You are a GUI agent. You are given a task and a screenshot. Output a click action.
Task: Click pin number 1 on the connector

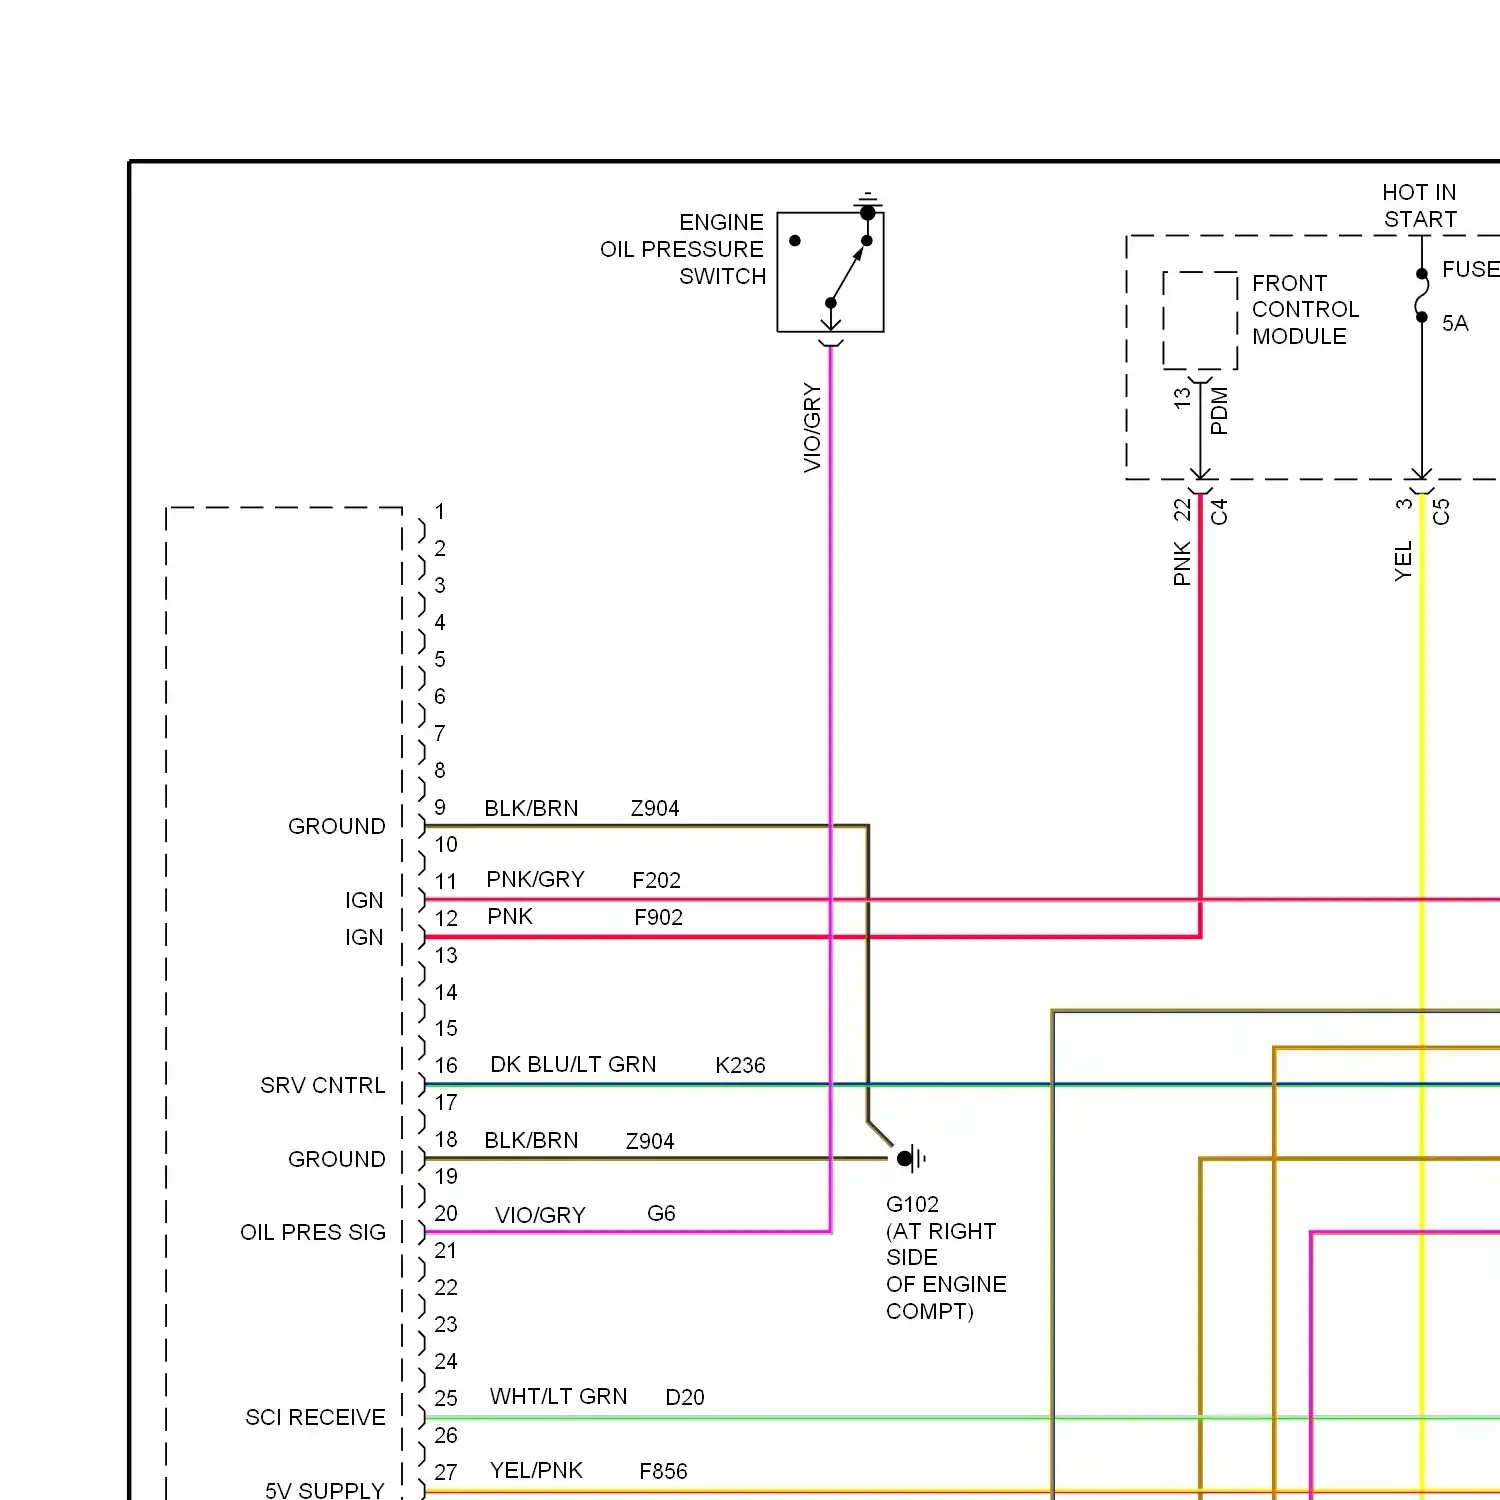(x=440, y=512)
